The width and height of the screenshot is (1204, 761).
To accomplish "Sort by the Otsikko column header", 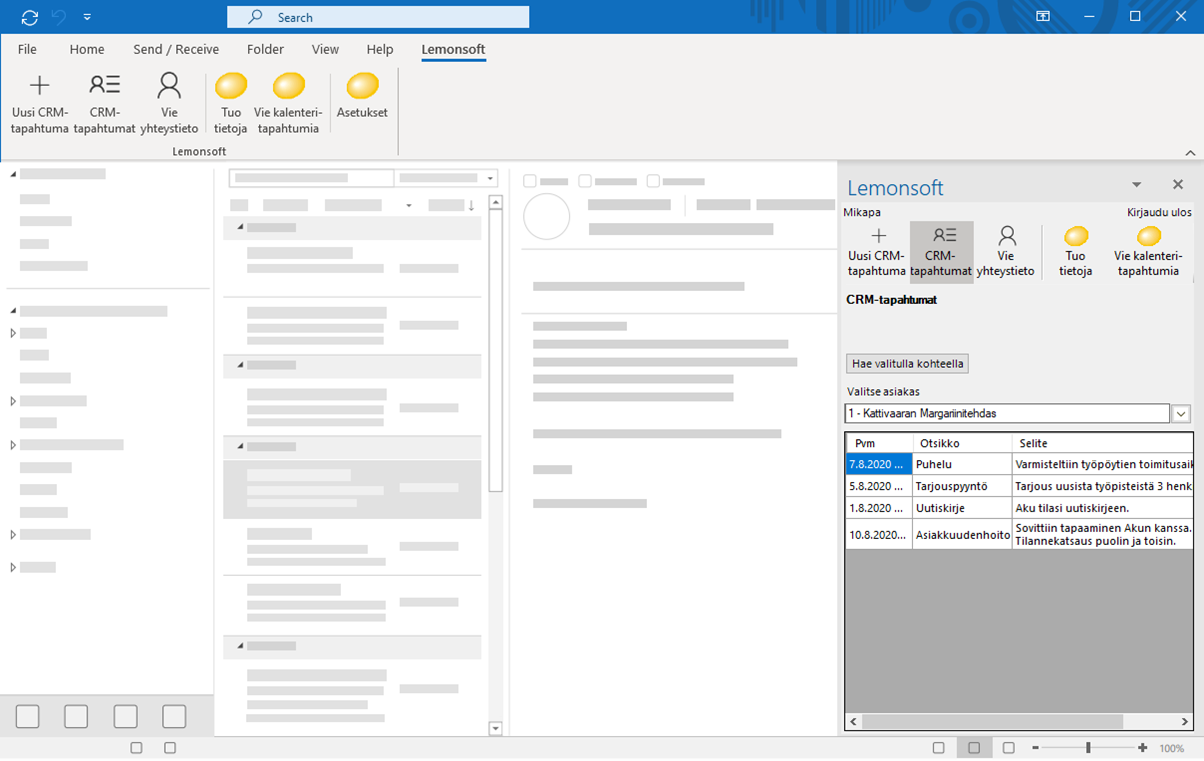I will click(960, 443).
